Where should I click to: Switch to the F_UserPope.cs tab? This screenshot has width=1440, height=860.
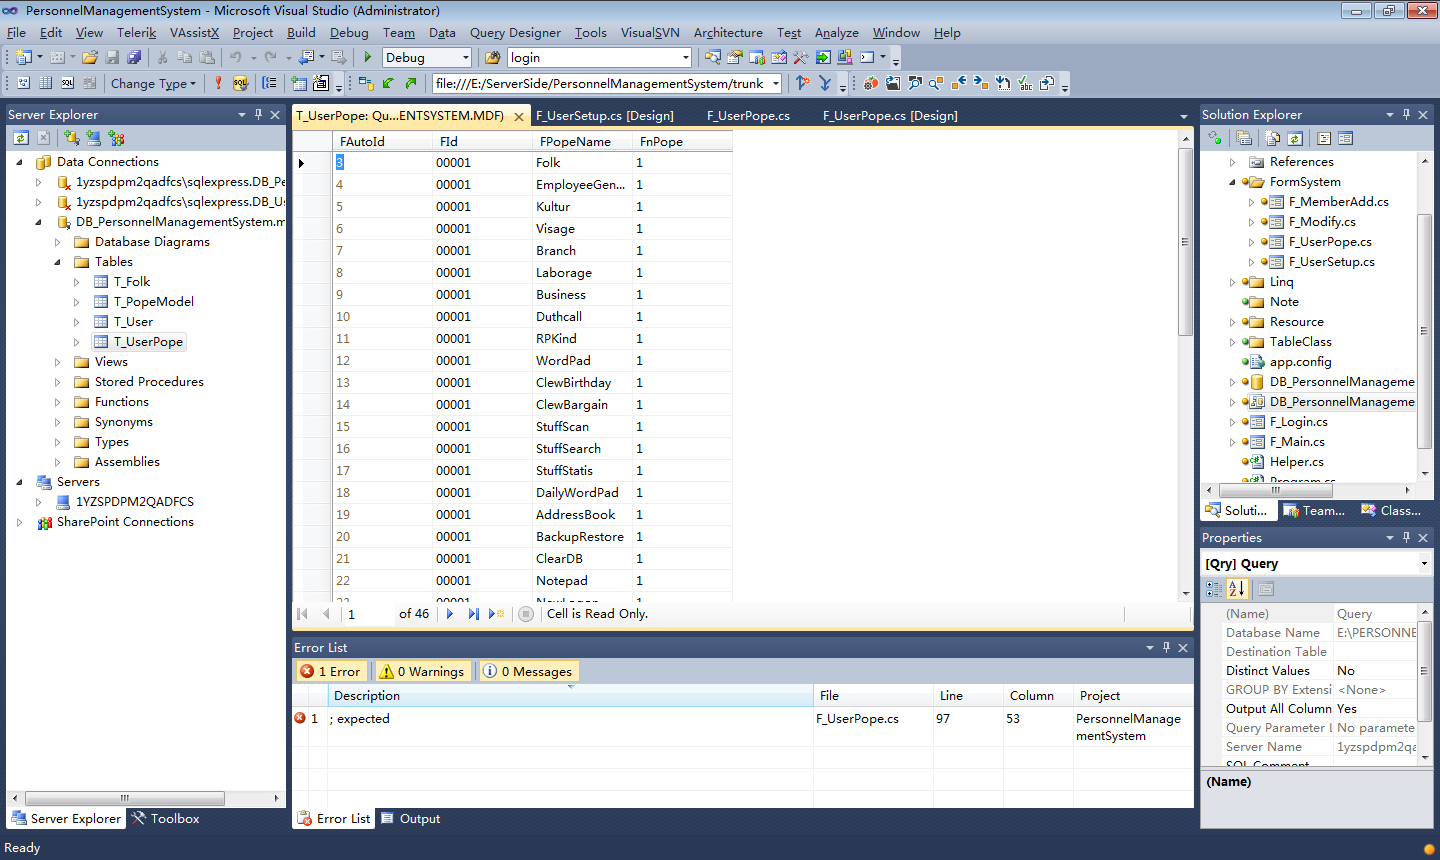pos(748,116)
